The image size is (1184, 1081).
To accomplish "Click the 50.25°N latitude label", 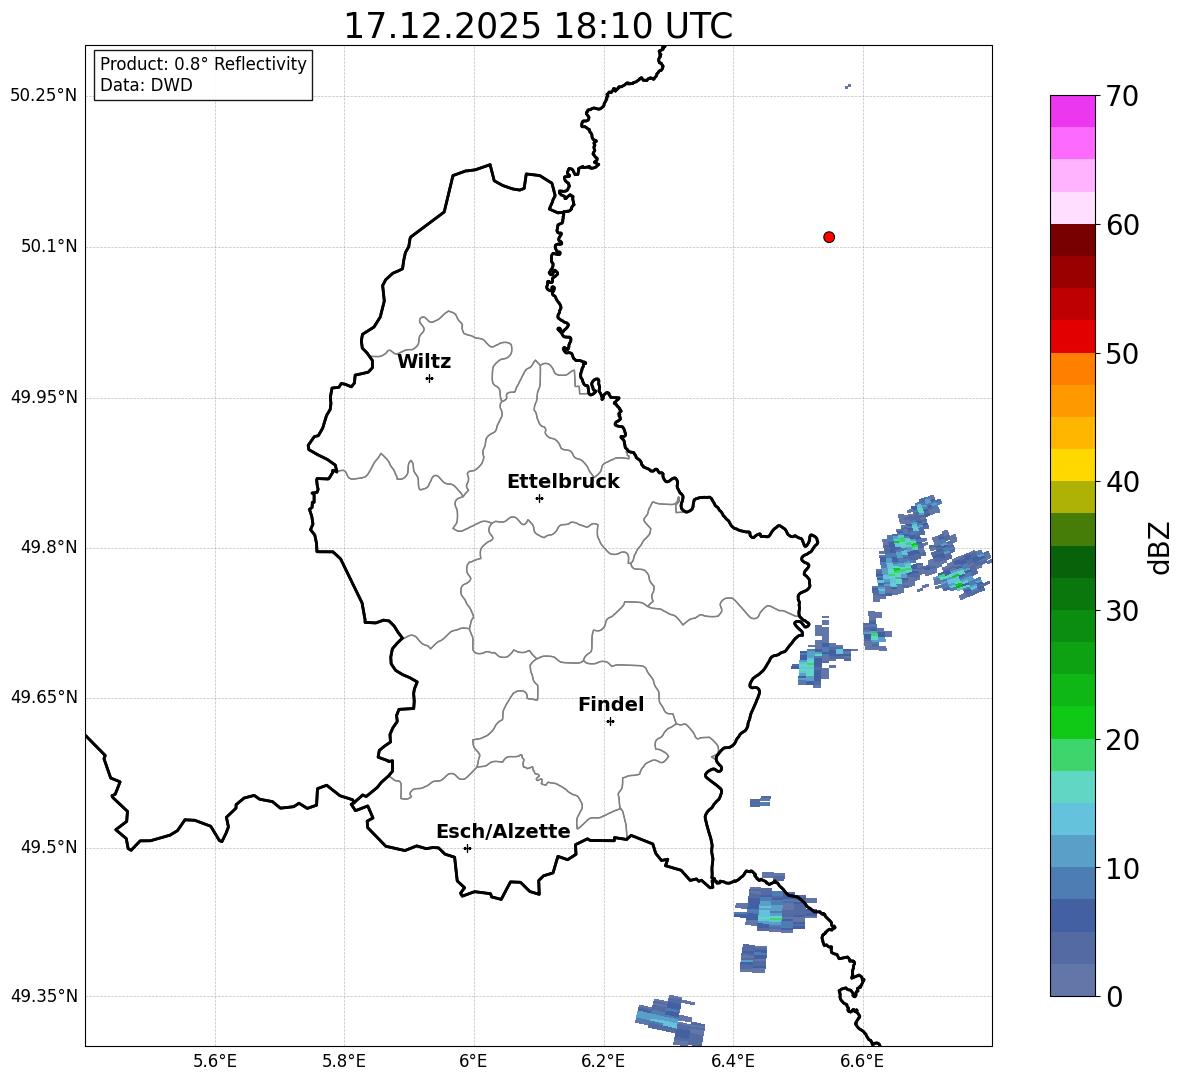I will (x=44, y=96).
